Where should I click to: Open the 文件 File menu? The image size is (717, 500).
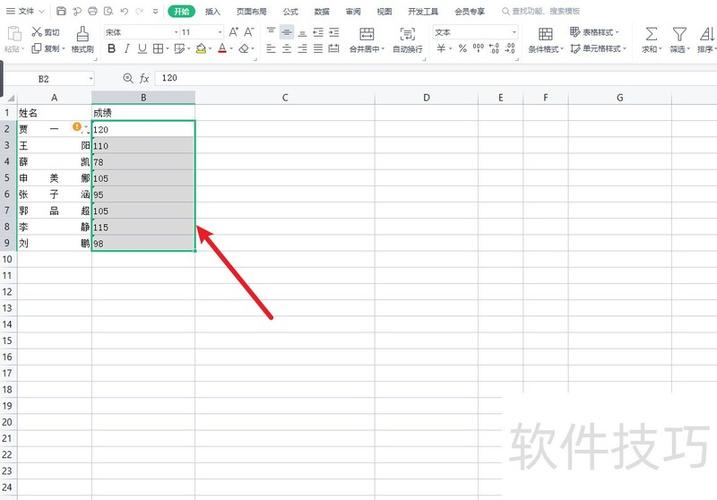[25, 11]
